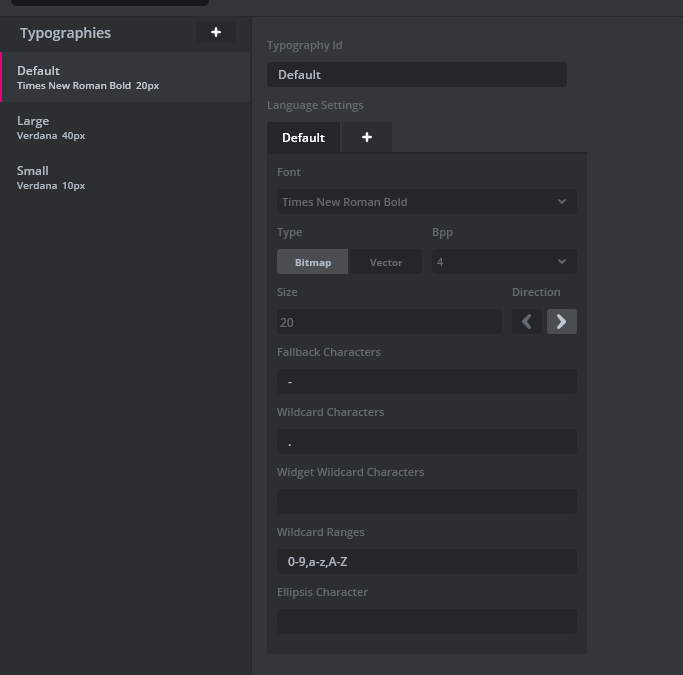This screenshot has width=683, height=675.
Task: Set direction to right arrow
Action: 561,321
